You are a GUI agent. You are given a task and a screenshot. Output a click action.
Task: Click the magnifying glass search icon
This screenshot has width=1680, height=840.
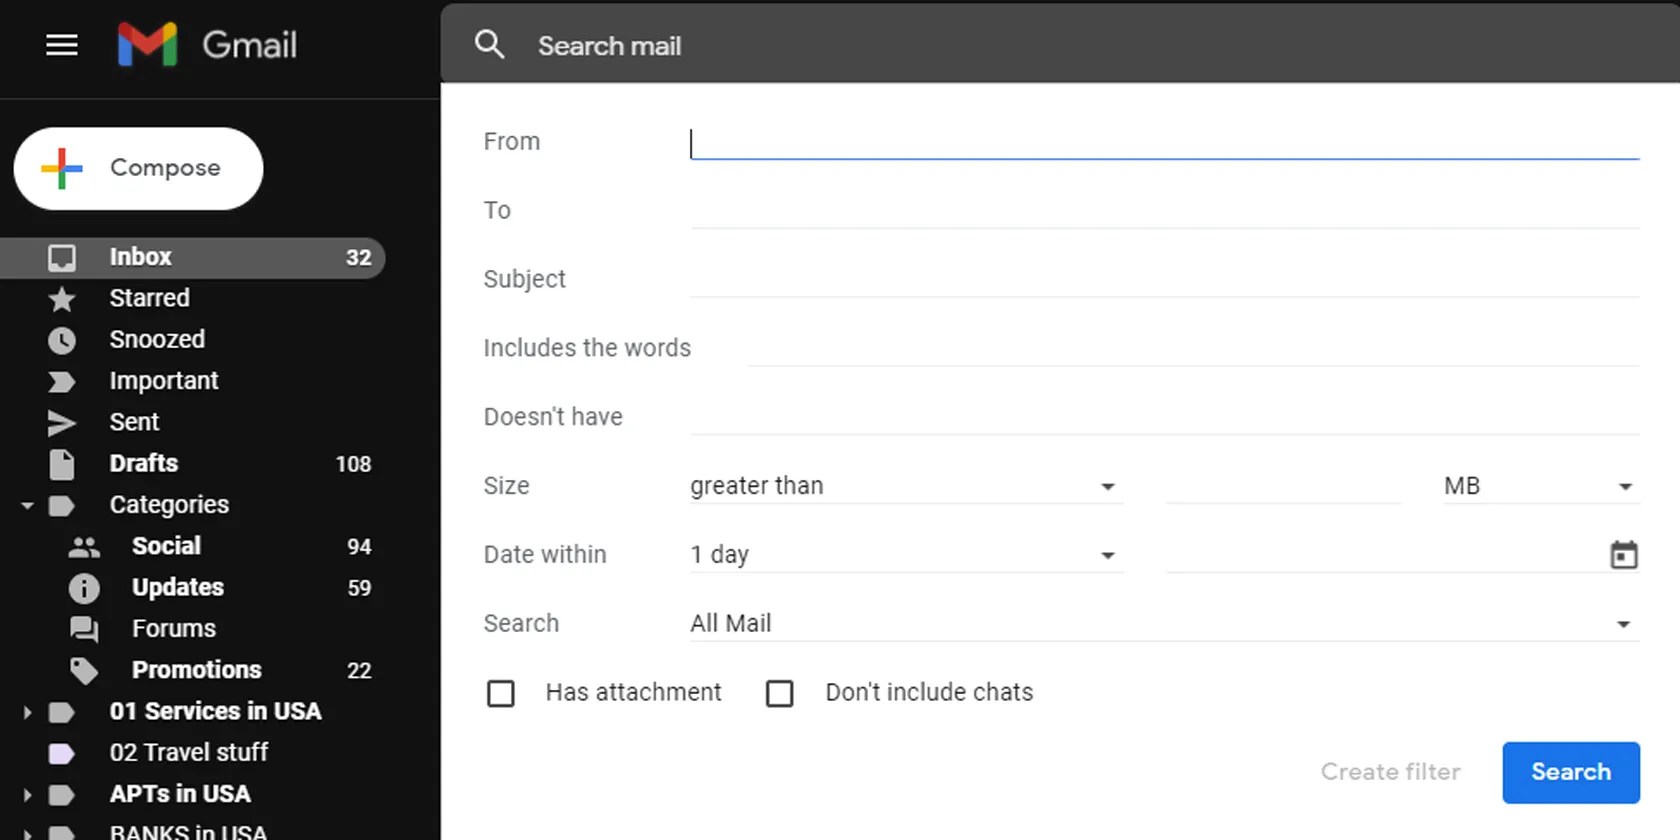click(489, 45)
